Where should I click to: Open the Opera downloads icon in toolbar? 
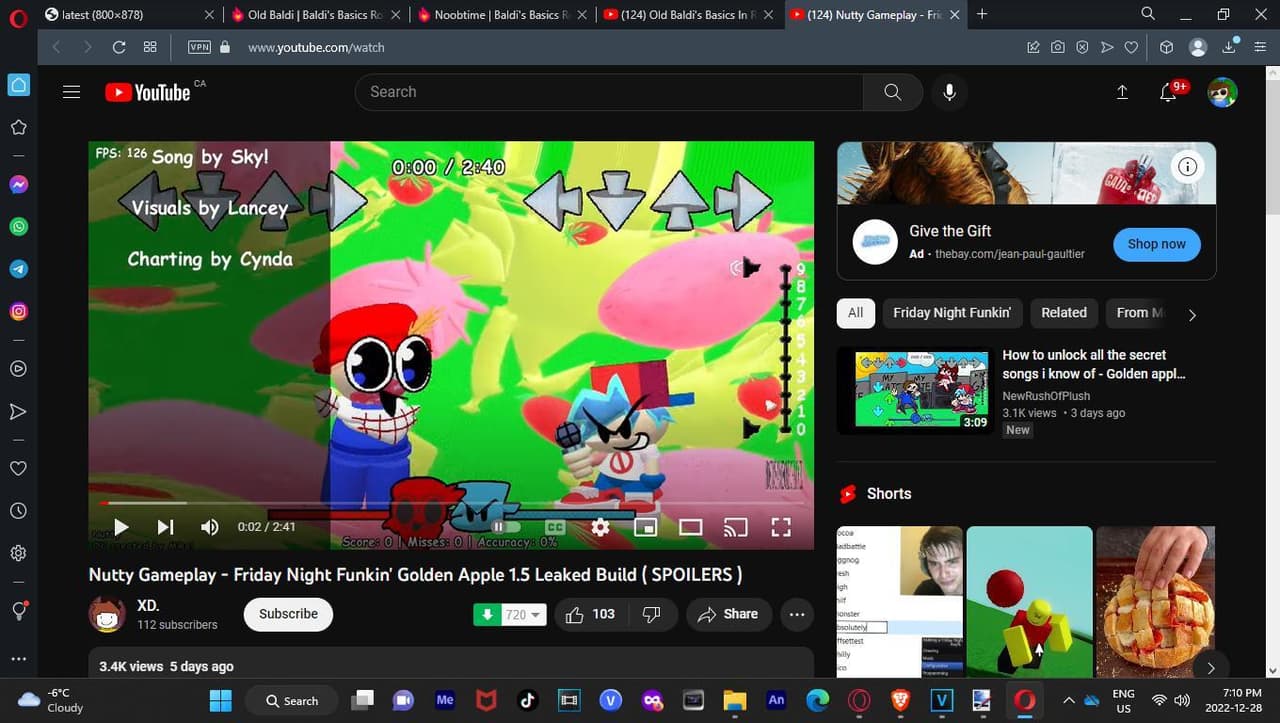(x=1231, y=47)
